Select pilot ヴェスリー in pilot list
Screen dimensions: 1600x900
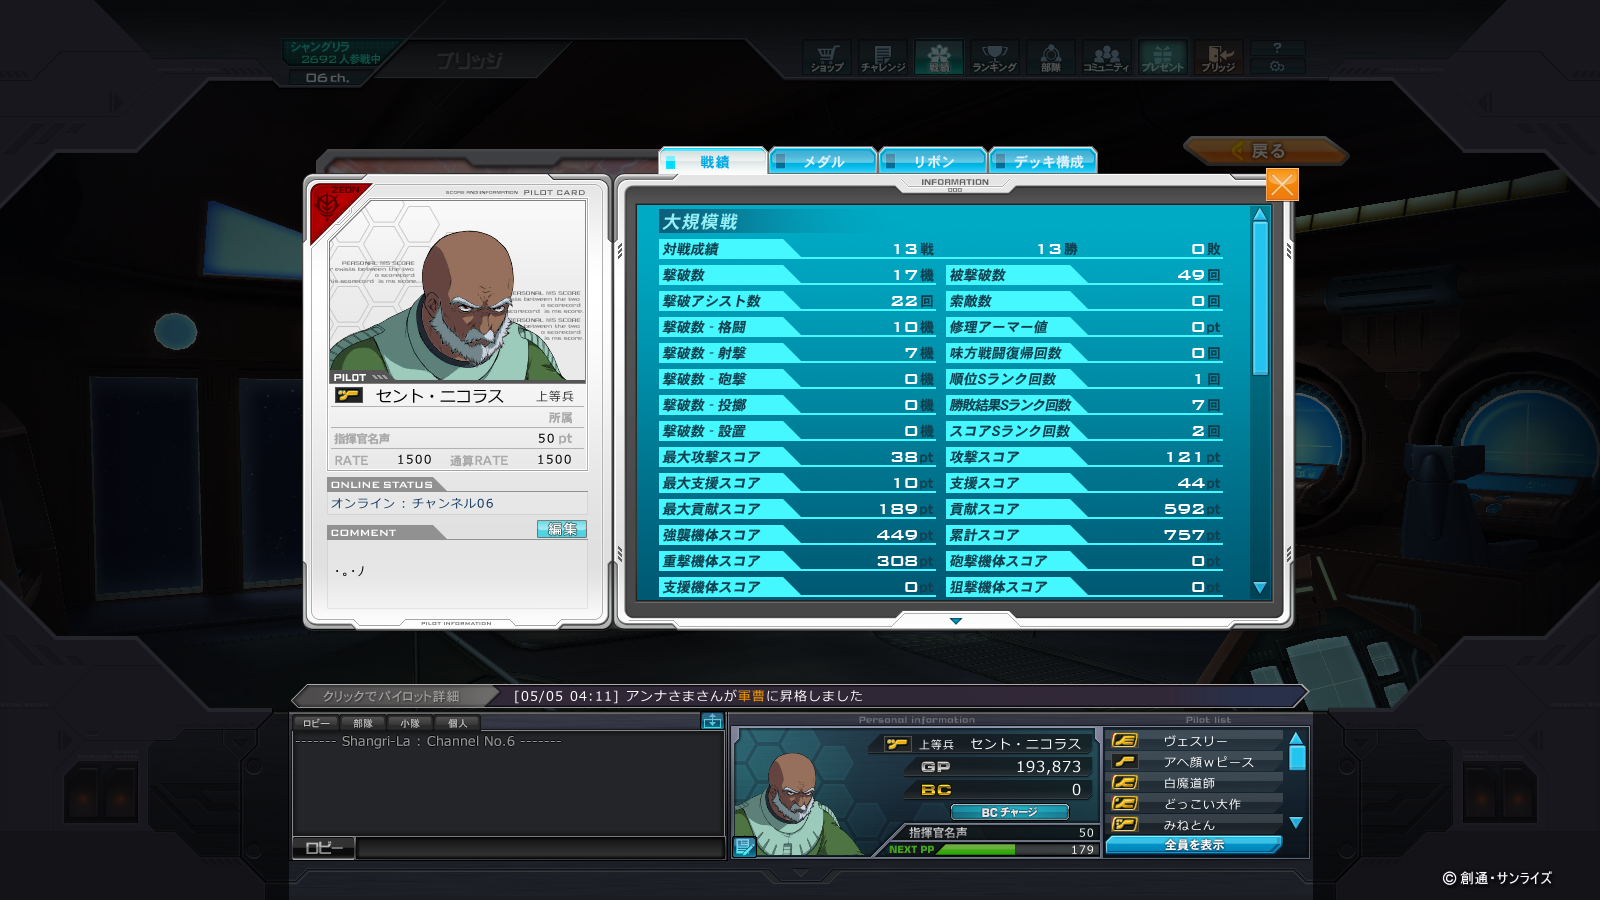[1196, 741]
